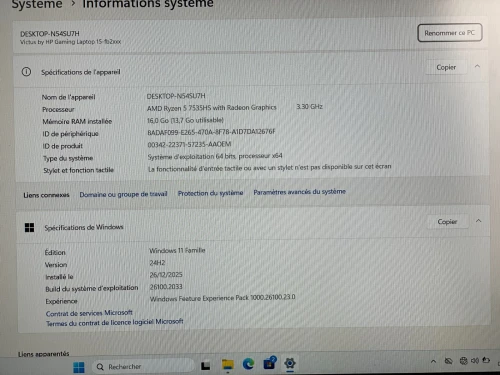Click the volume speaker tray icon
Image resolution: width=500 pixels, height=375 pixels.
tap(475, 361)
